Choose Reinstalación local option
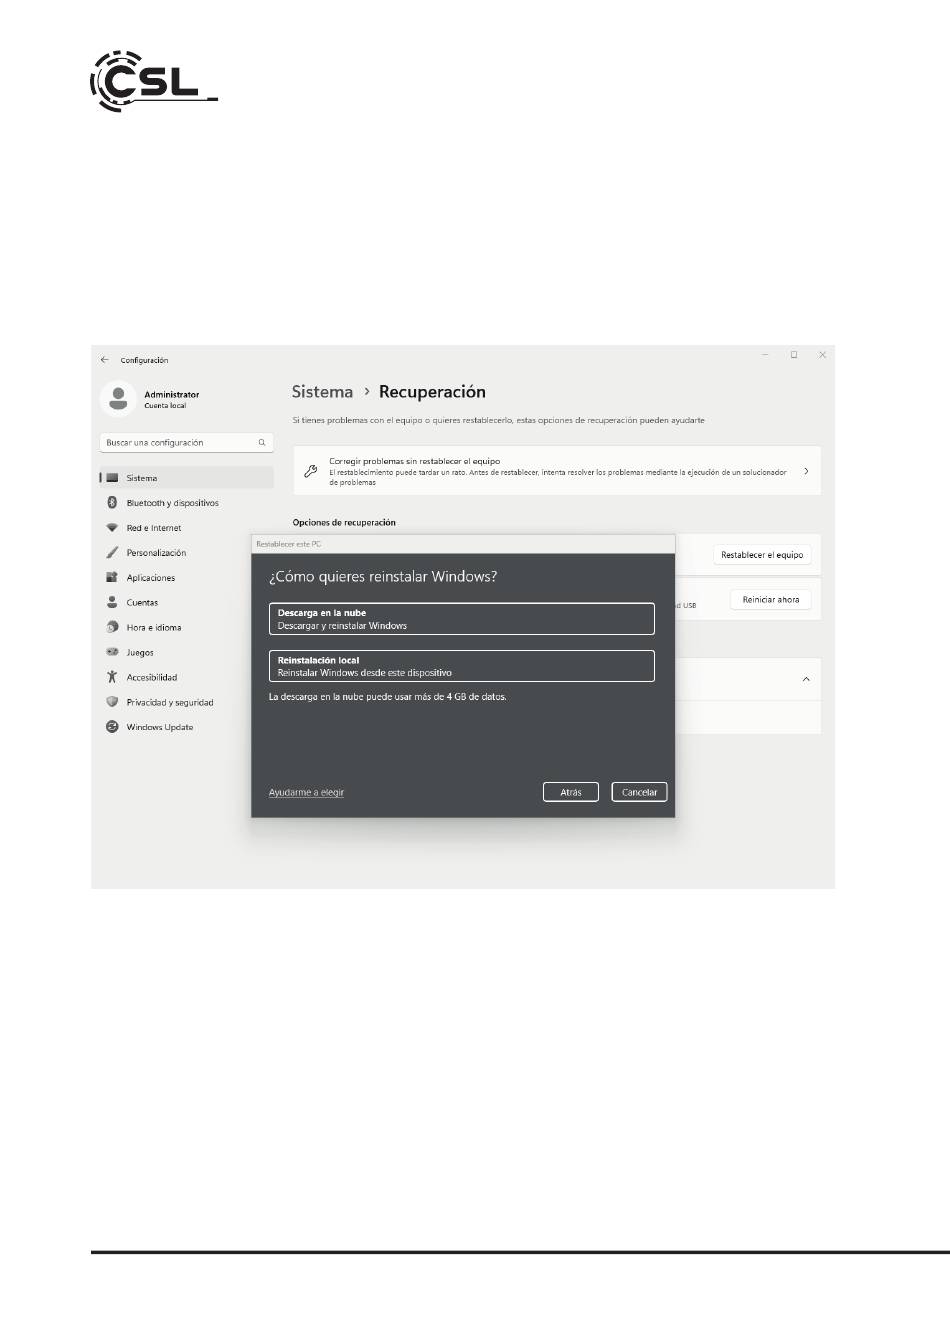This screenshot has width=950, height=1339. (462, 666)
